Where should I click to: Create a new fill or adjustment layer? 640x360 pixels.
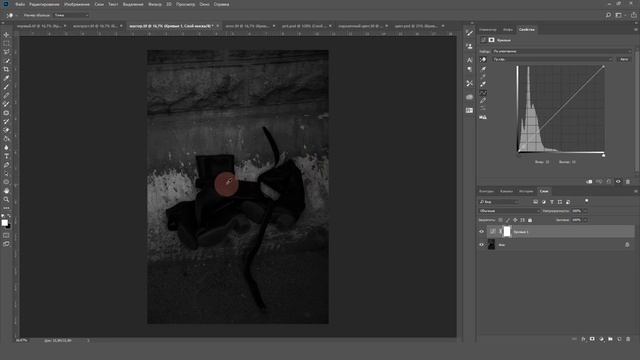click(x=601, y=339)
